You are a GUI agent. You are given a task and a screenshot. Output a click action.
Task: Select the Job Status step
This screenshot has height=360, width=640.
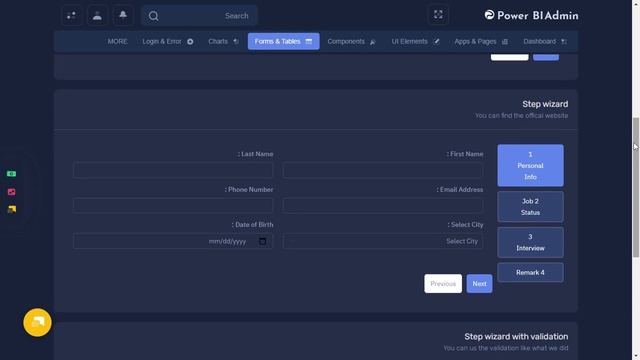tap(530, 207)
